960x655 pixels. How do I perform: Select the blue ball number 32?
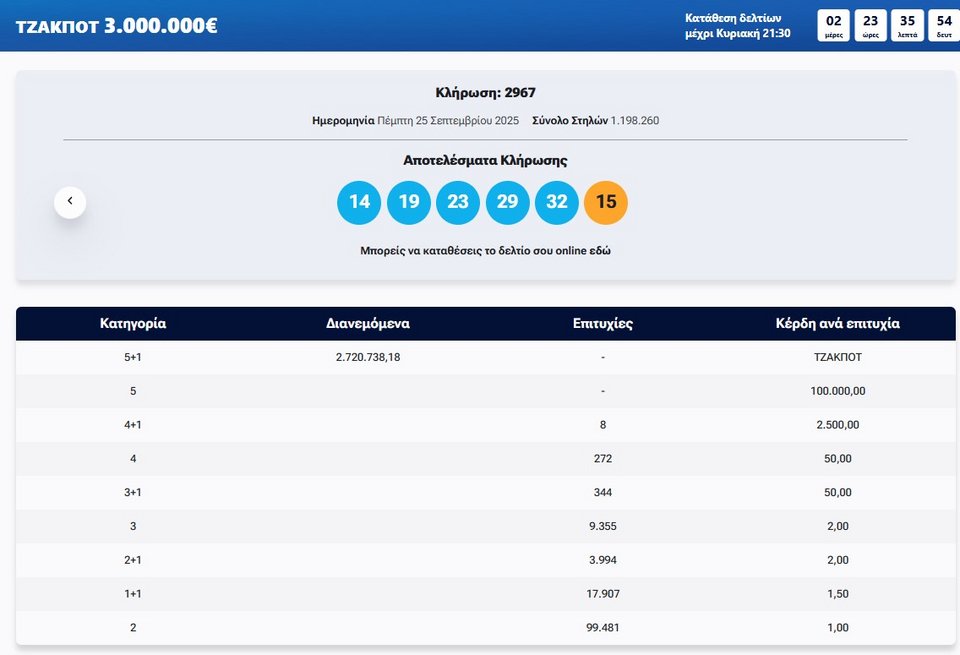click(x=557, y=202)
